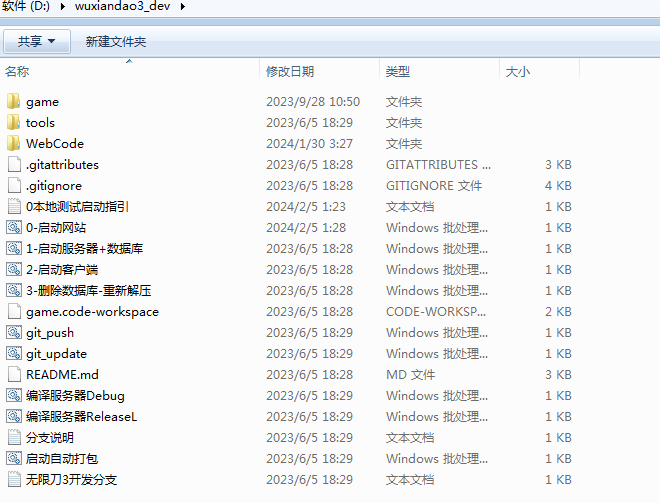Click the WebCode folder icon
Screen dimensions: 660x503
(13, 143)
